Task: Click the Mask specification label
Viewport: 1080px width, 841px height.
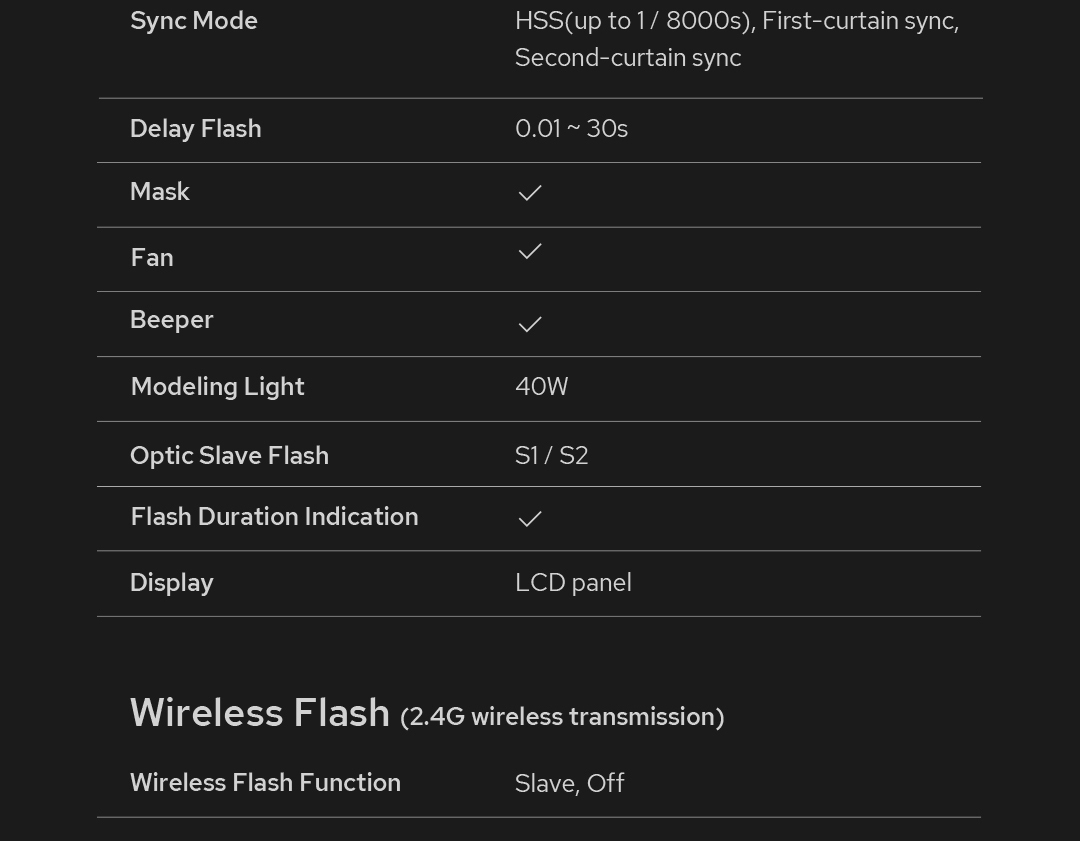Action: (160, 192)
